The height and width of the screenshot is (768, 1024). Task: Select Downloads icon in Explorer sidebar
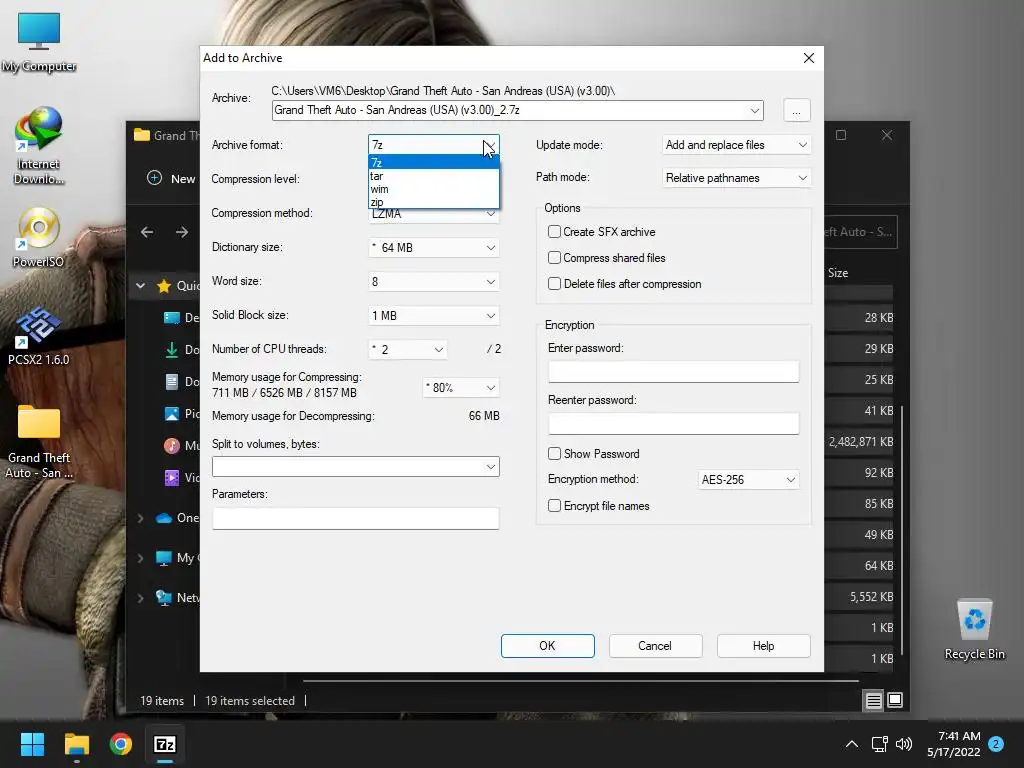click(172, 349)
